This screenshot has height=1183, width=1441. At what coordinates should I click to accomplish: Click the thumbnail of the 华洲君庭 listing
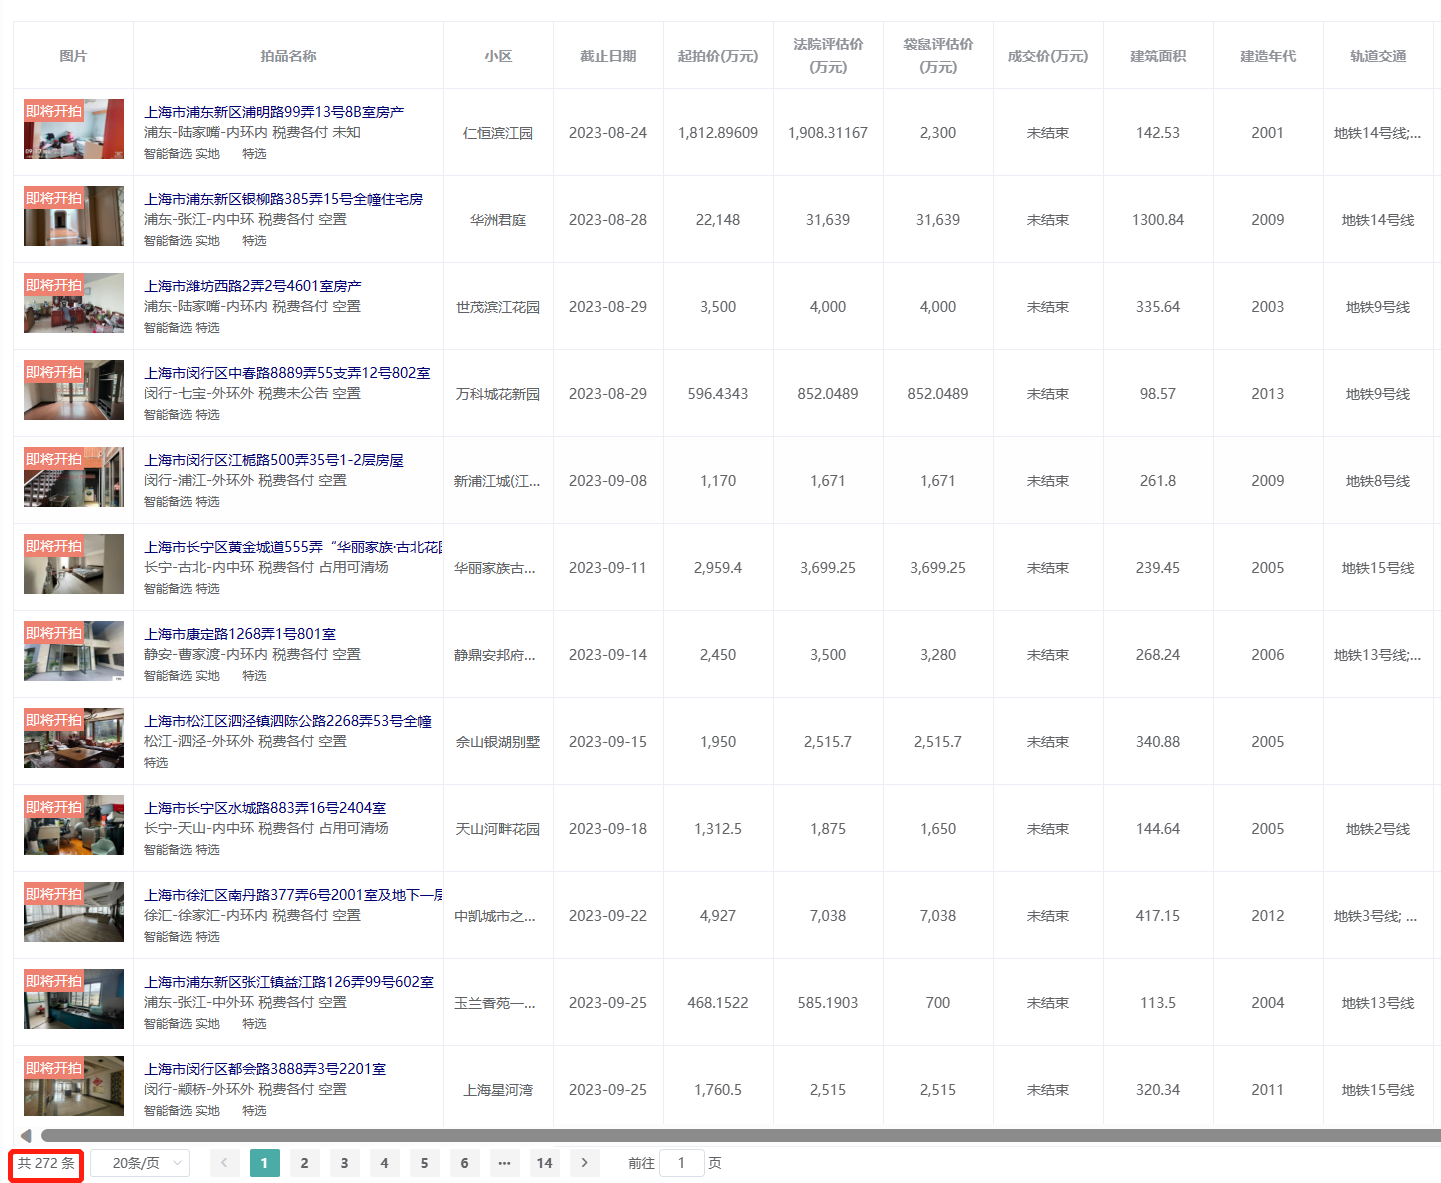(x=73, y=216)
